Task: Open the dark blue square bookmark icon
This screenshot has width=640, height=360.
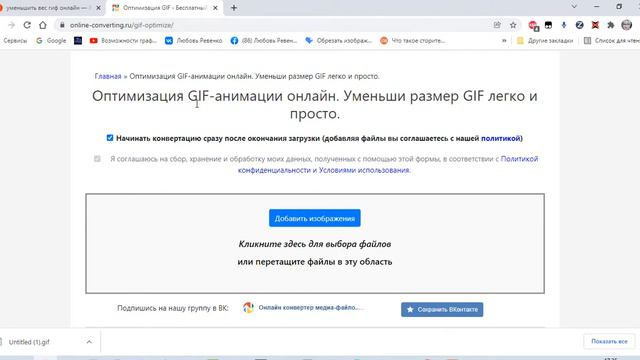Action: 78,40
